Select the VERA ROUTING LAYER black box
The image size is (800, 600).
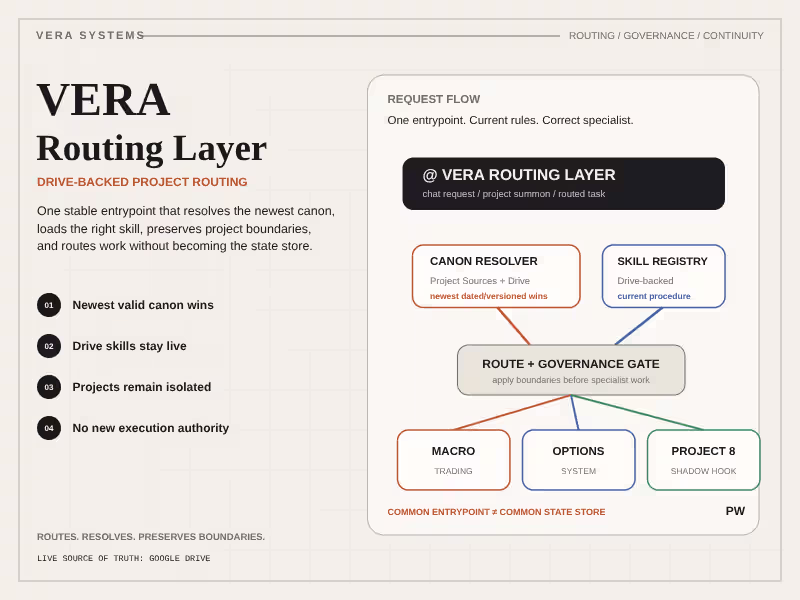(563, 184)
